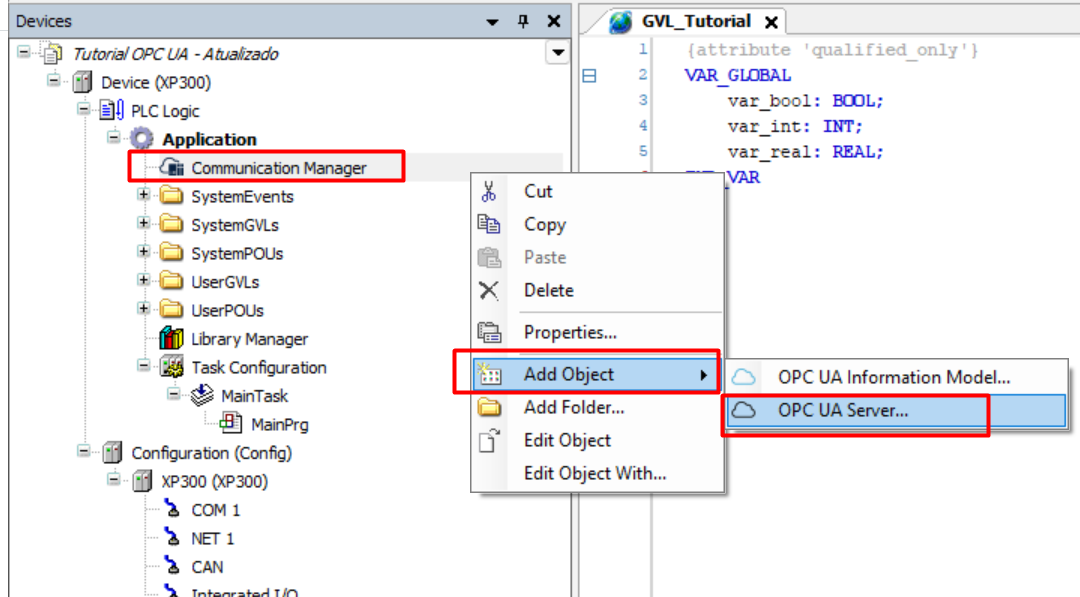
Task: Click the Library Manager books icon
Action: 172,339
